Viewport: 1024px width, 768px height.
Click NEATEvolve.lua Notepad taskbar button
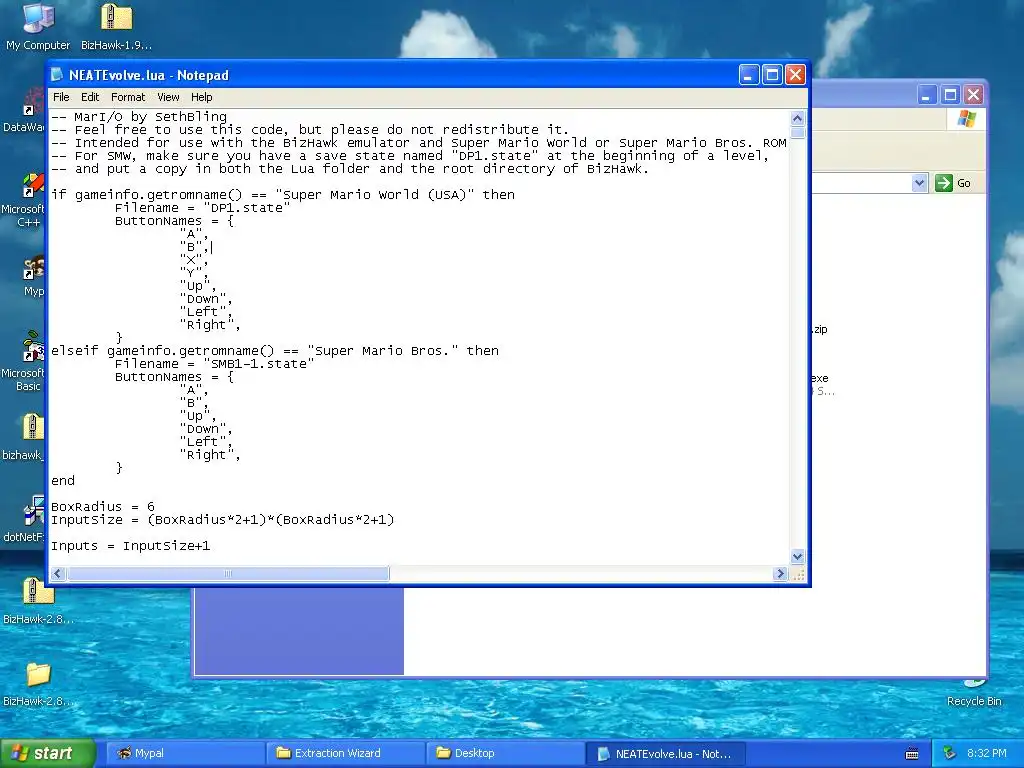(x=665, y=753)
